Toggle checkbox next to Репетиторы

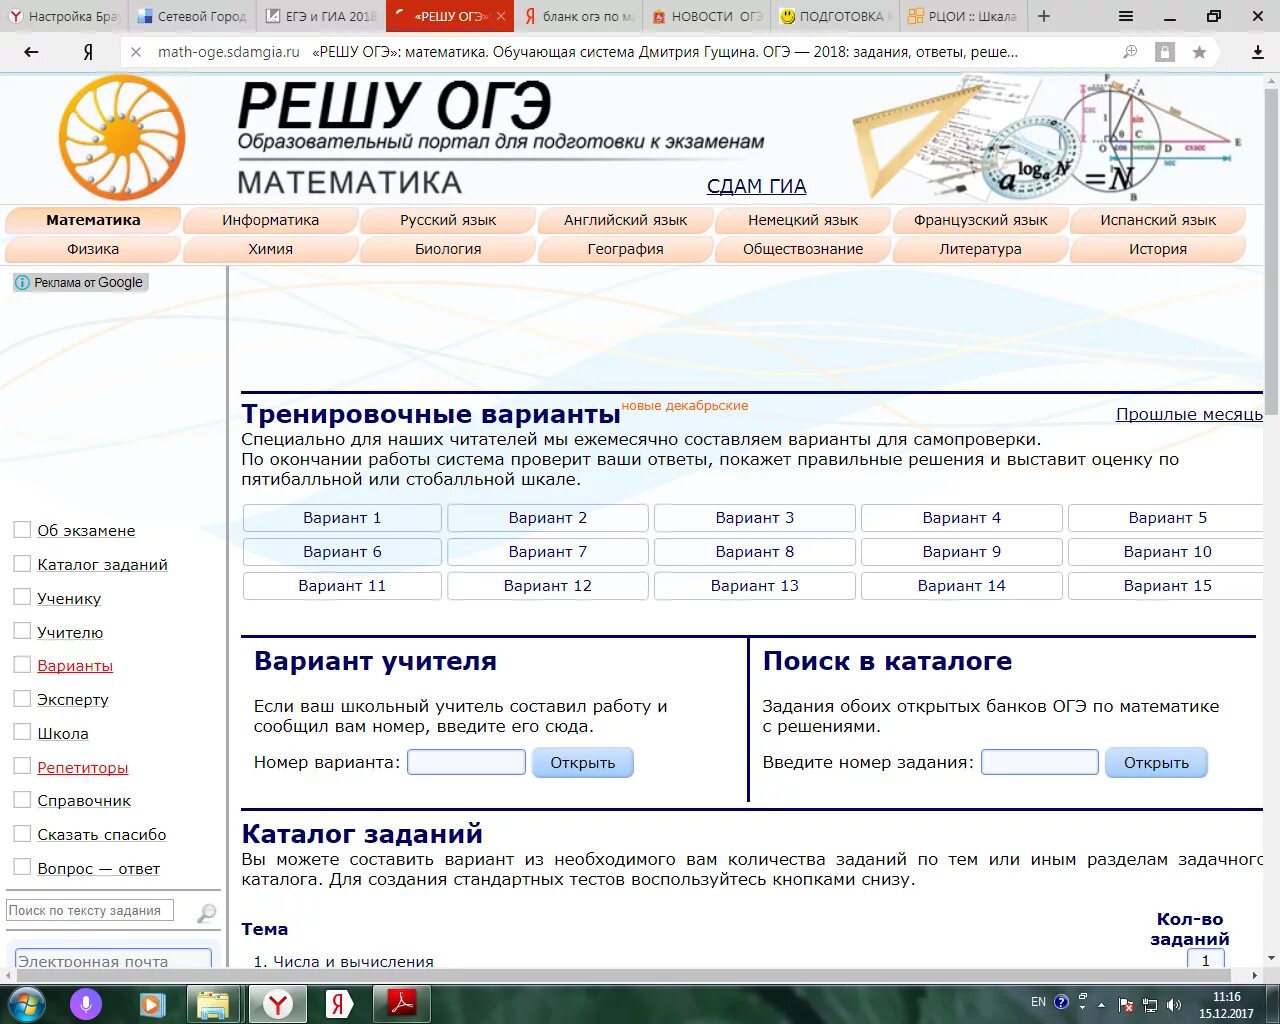point(22,766)
